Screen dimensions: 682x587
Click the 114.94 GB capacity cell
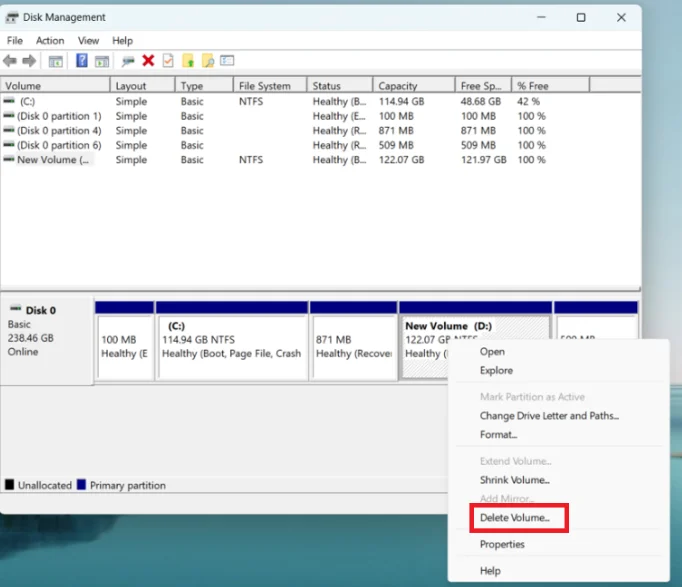click(401, 101)
